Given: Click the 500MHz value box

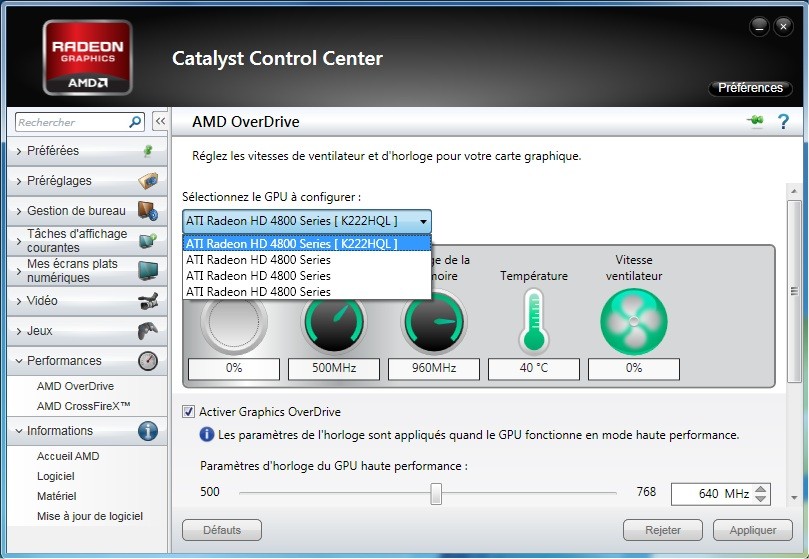Looking at the screenshot, I should point(334,369).
